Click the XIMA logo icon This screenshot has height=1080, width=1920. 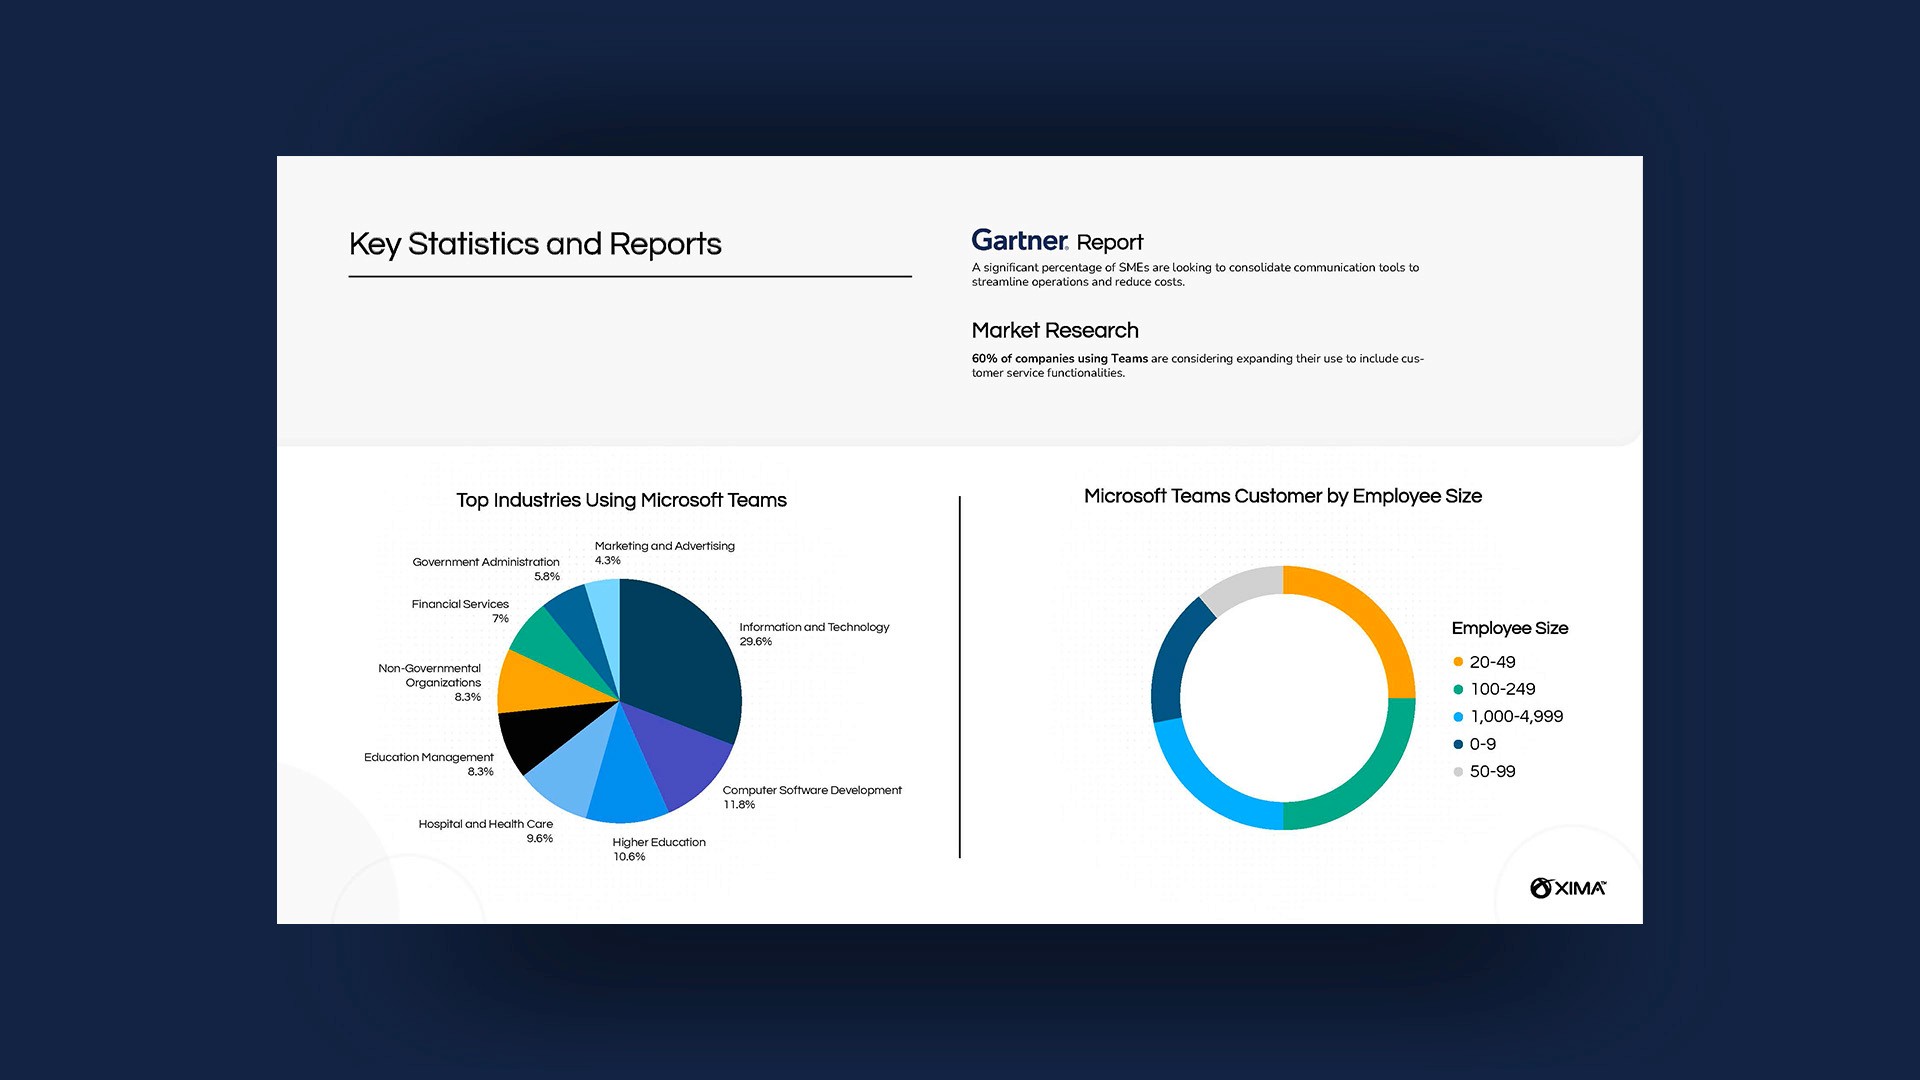tap(1541, 888)
